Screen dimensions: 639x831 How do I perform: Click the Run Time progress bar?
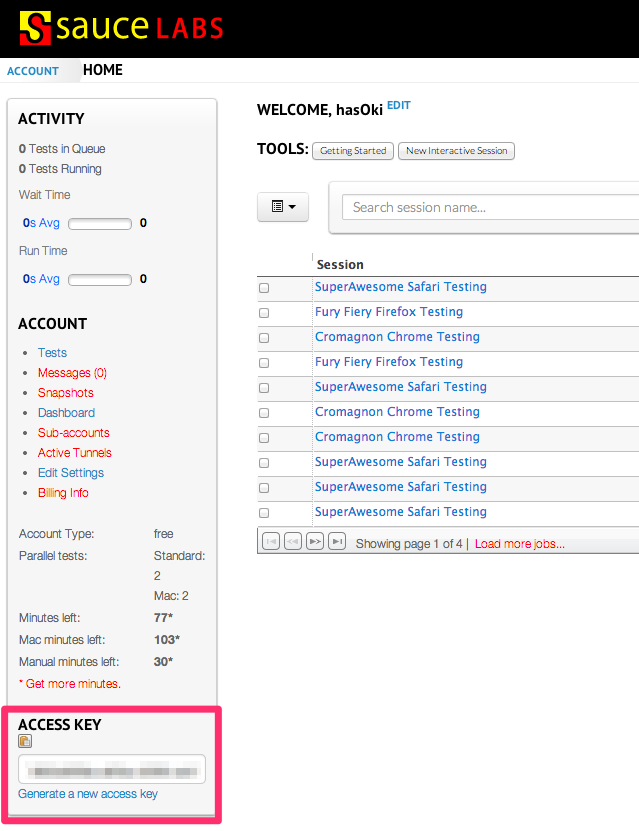point(100,280)
